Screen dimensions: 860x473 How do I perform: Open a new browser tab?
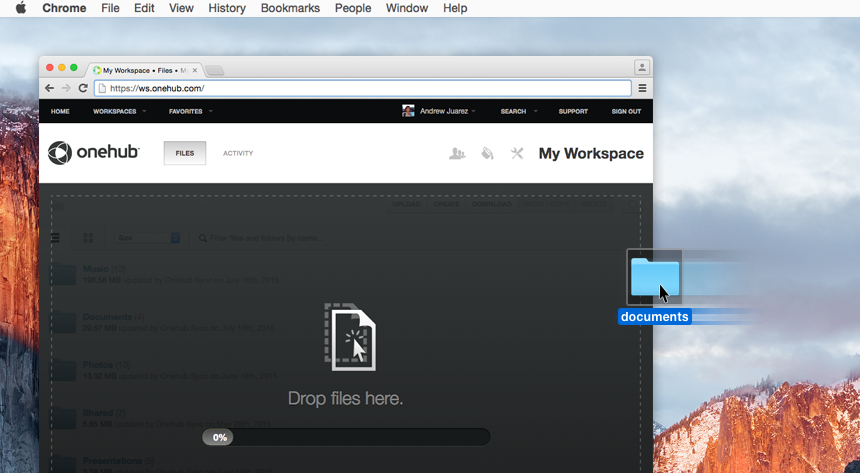coord(214,70)
